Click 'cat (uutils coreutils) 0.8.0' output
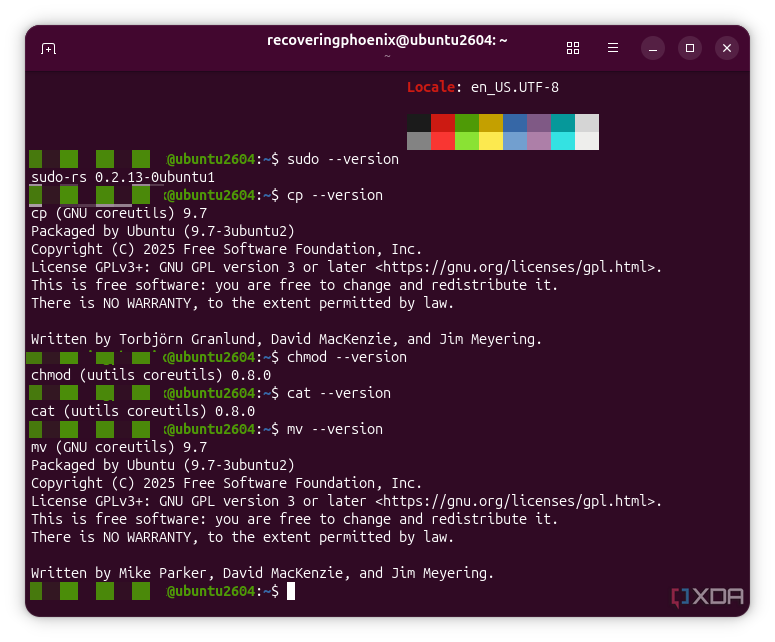 pos(143,411)
